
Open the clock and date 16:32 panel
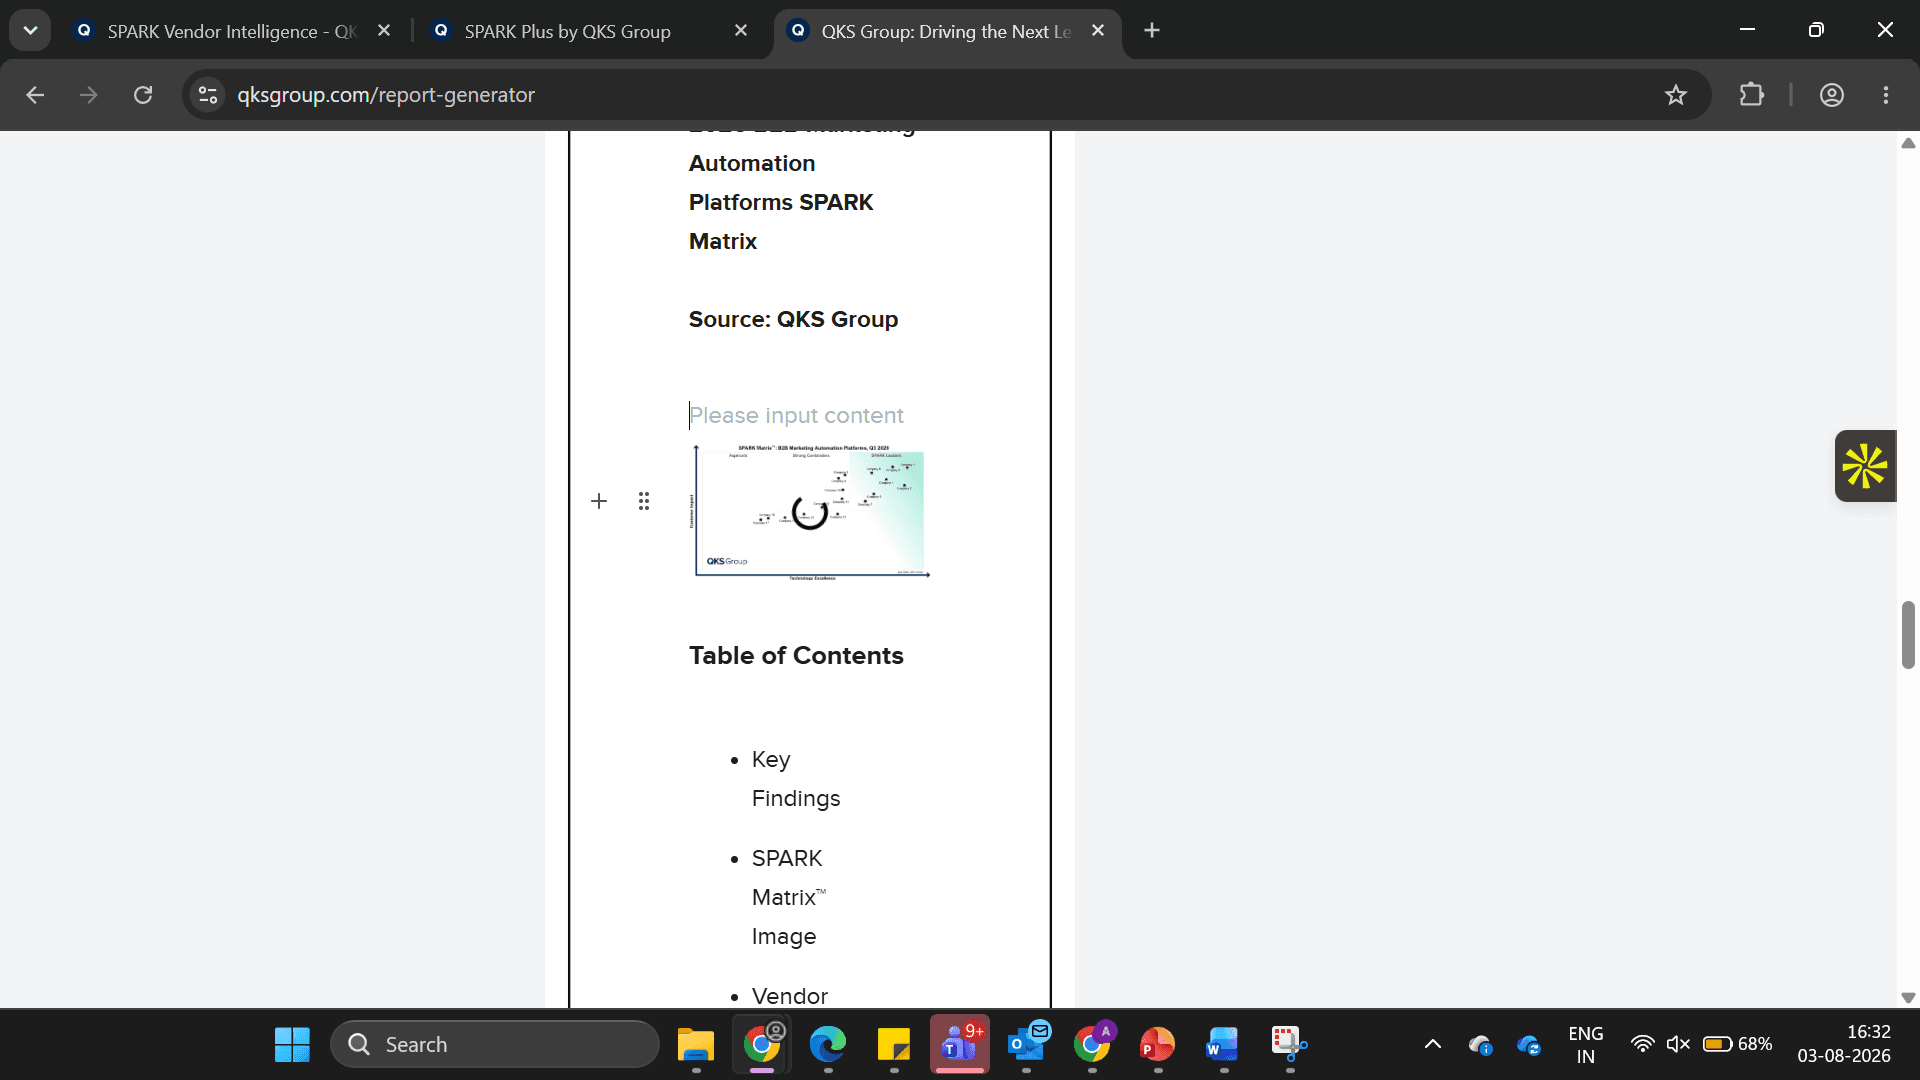pyautogui.click(x=1844, y=1045)
